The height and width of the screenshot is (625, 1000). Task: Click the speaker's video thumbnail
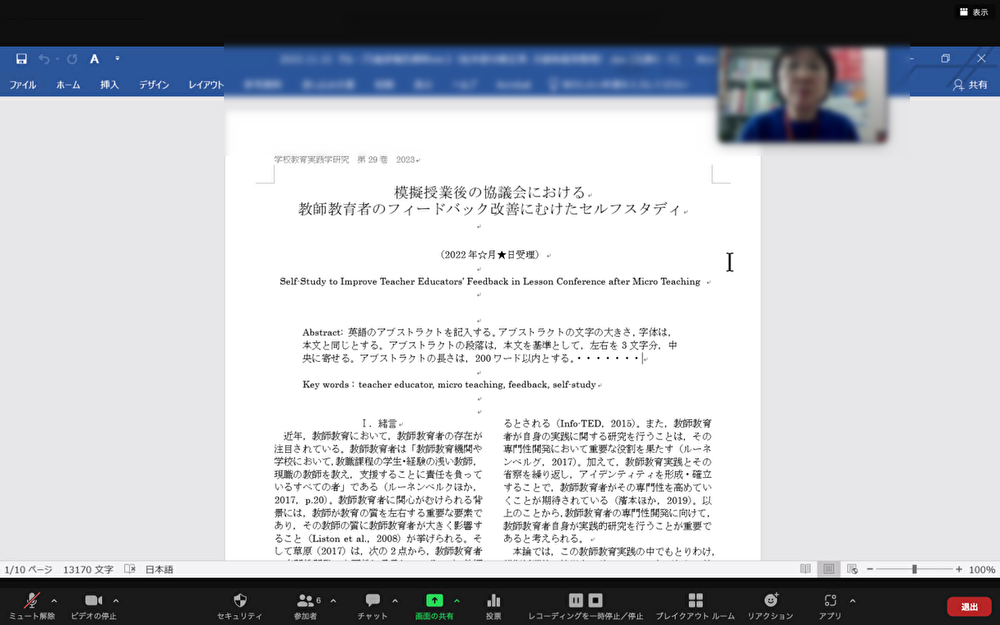802,94
